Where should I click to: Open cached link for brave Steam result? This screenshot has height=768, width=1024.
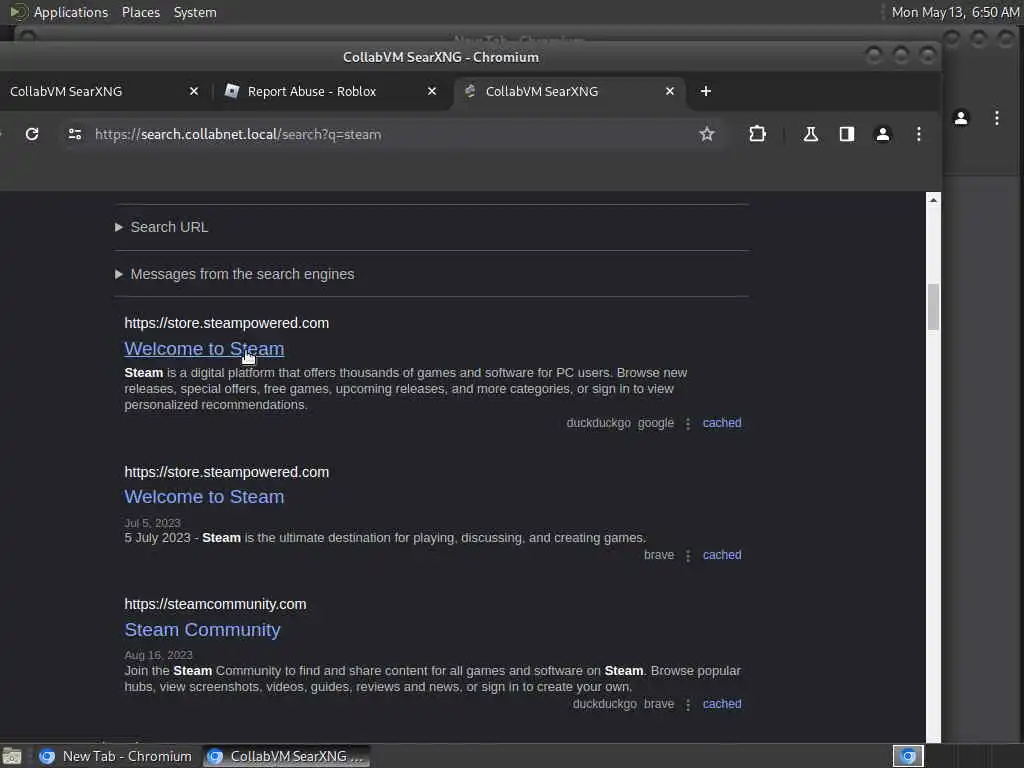[722, 554]
